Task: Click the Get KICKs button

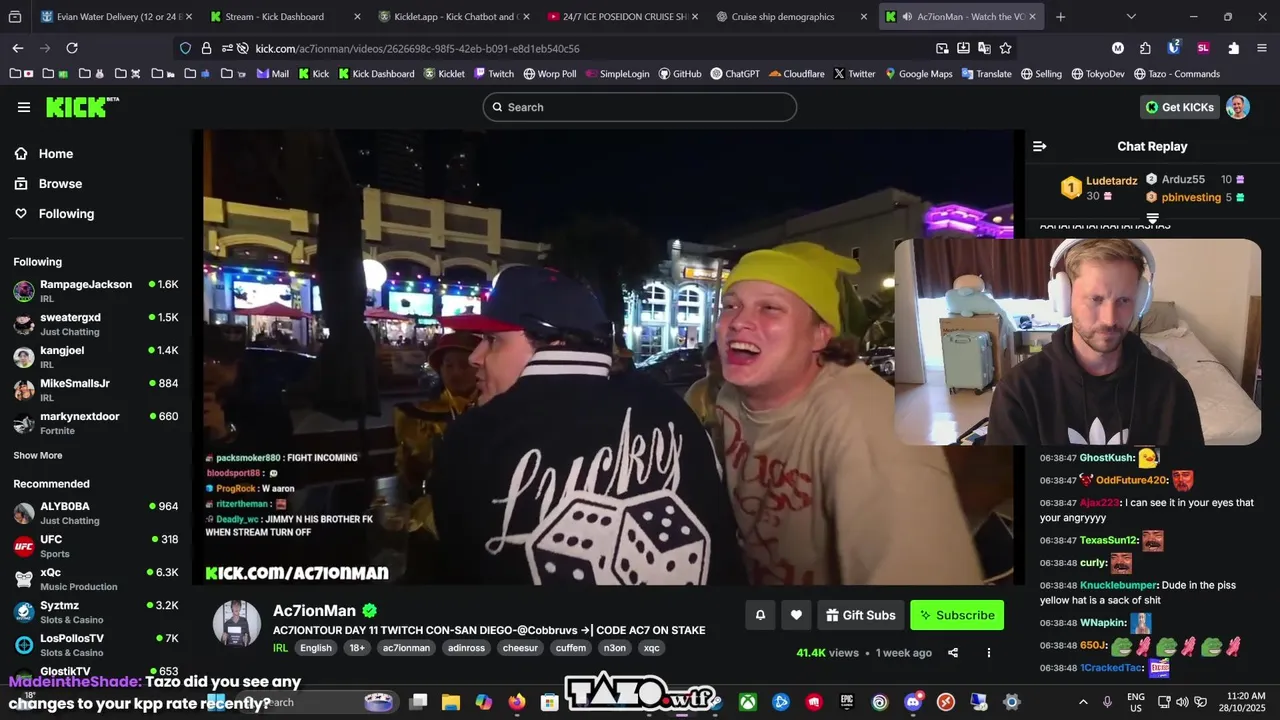Action: click(1180, 107)
